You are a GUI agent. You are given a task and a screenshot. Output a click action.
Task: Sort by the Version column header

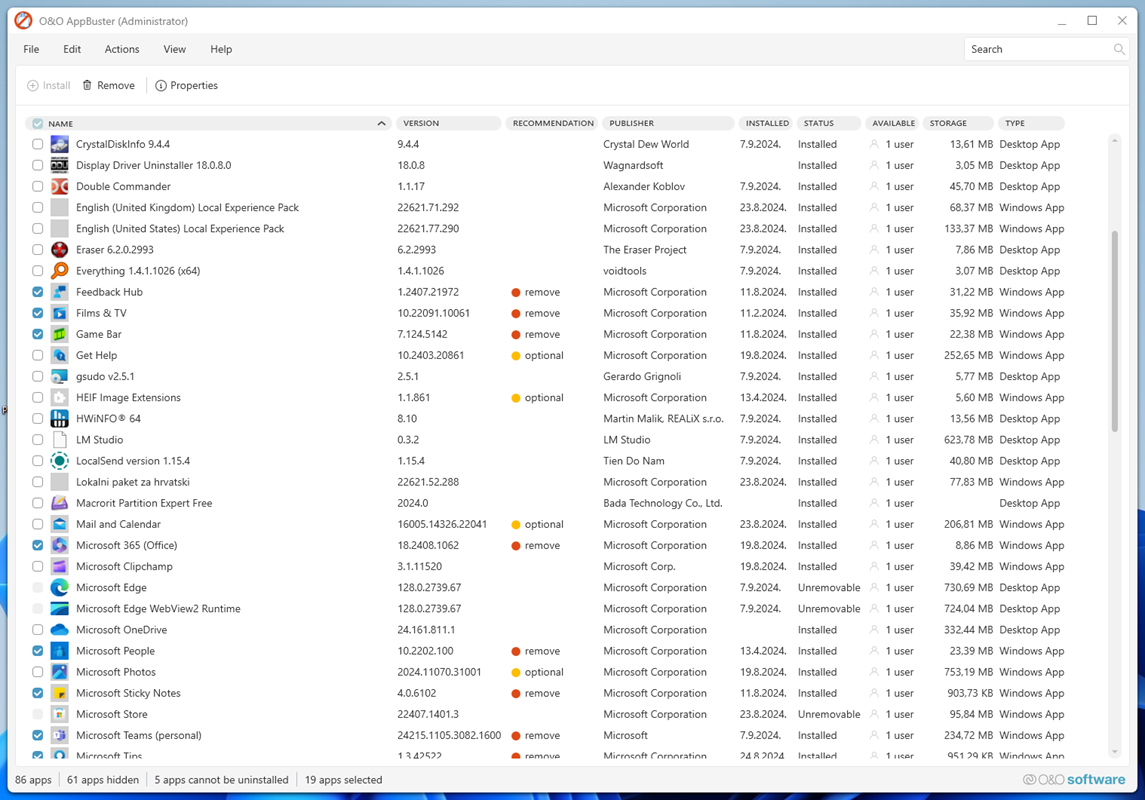(x=448, y=123)
